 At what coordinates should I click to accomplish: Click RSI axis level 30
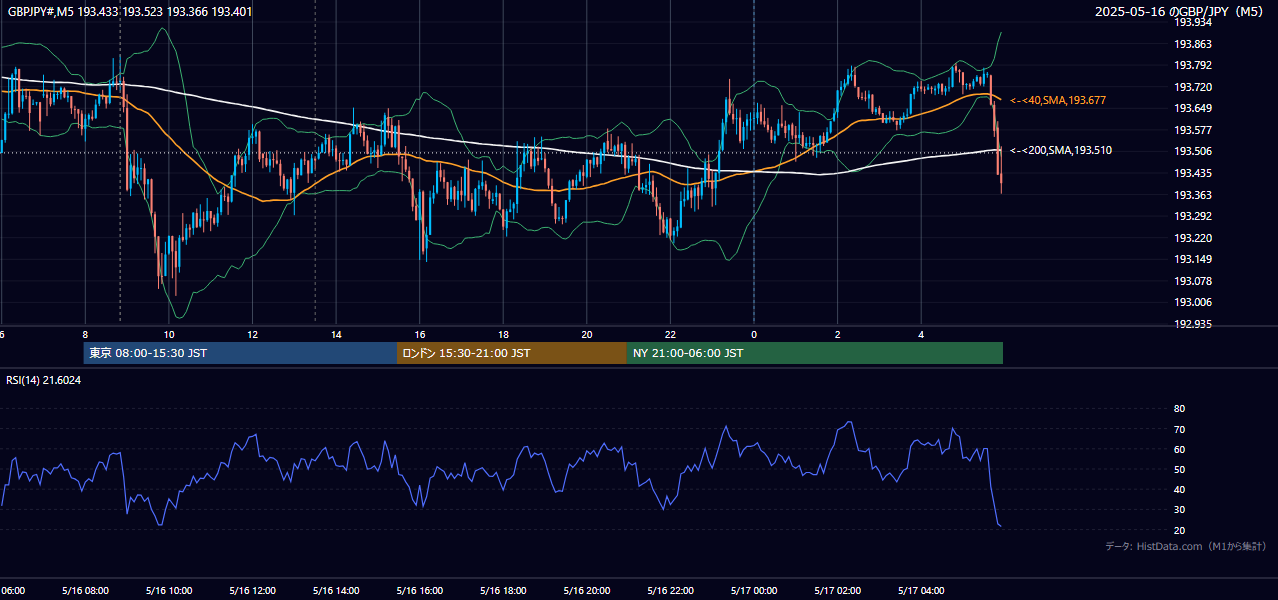tap(1179, 509)
